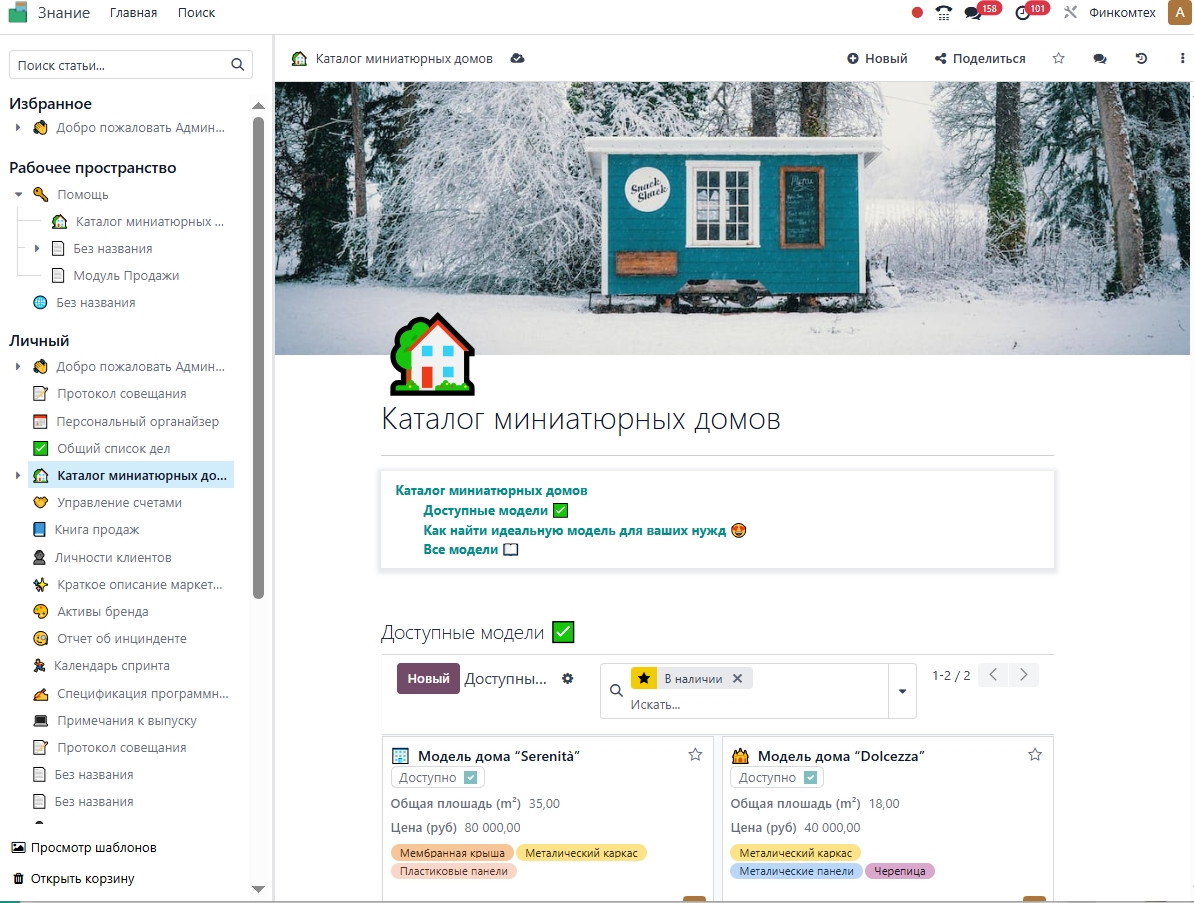Toggle Доступно checkbox on Serenità card

point(470,778)
